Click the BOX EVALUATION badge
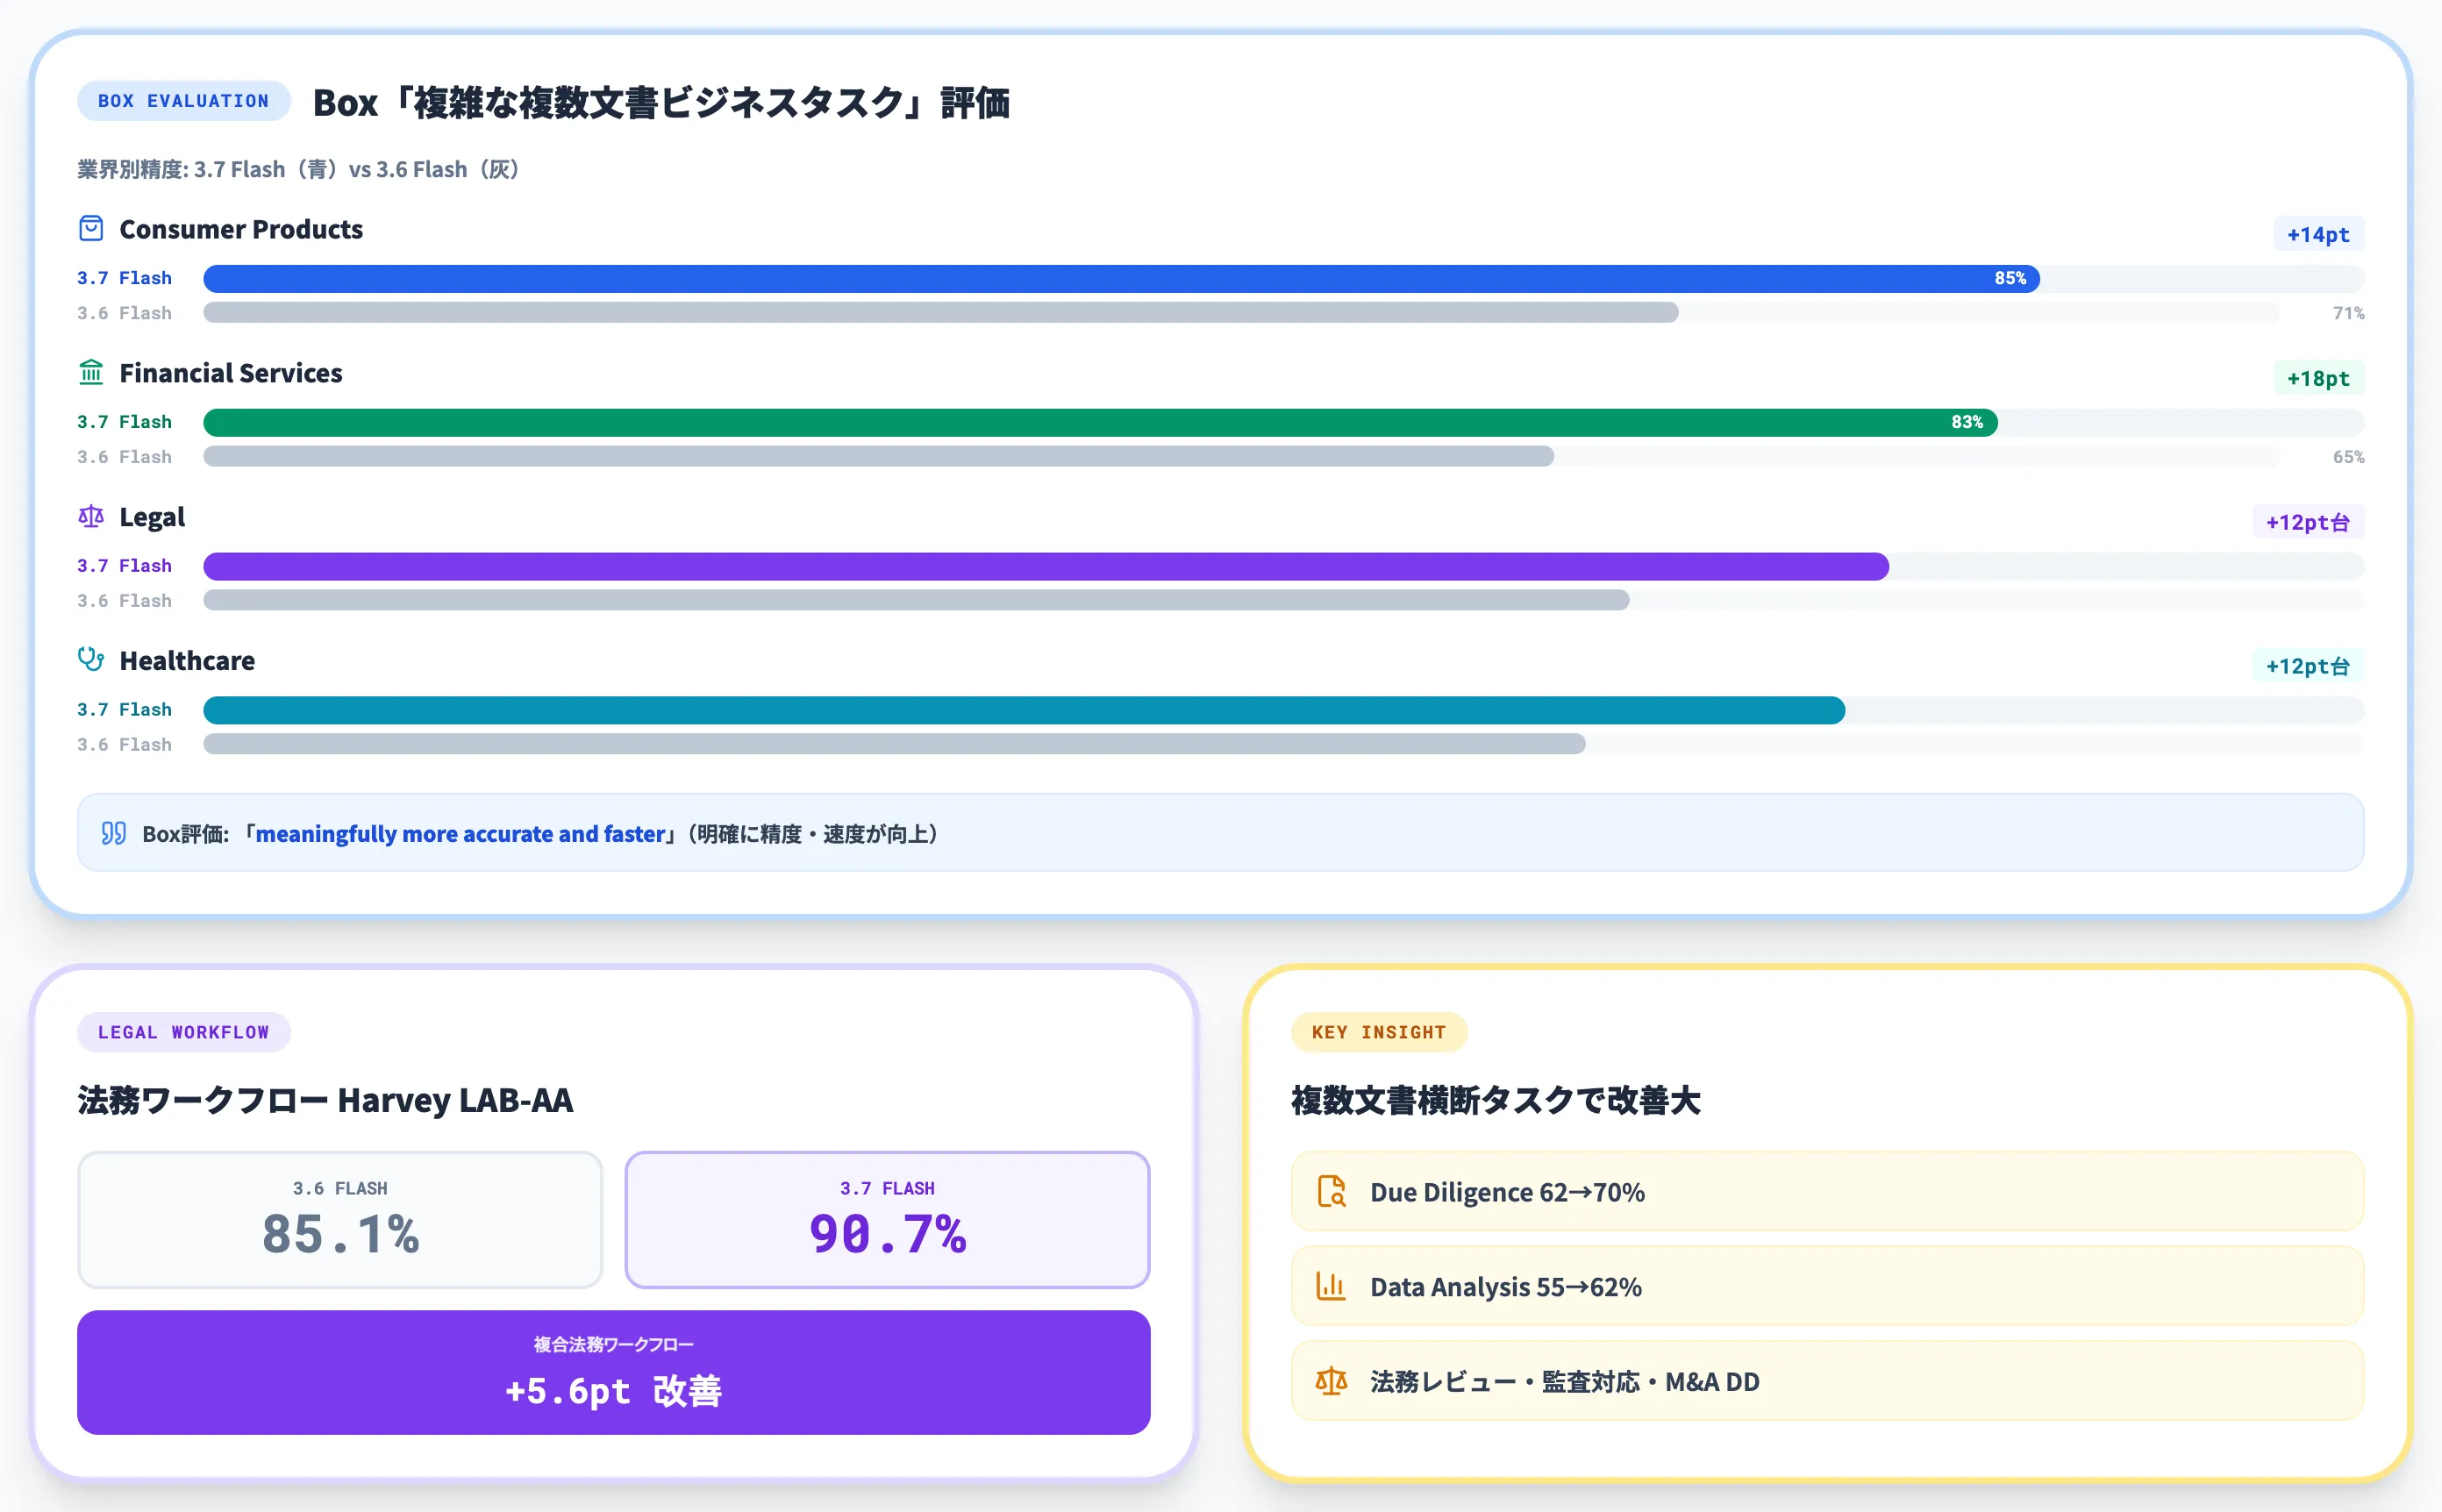 pos(184,101)
